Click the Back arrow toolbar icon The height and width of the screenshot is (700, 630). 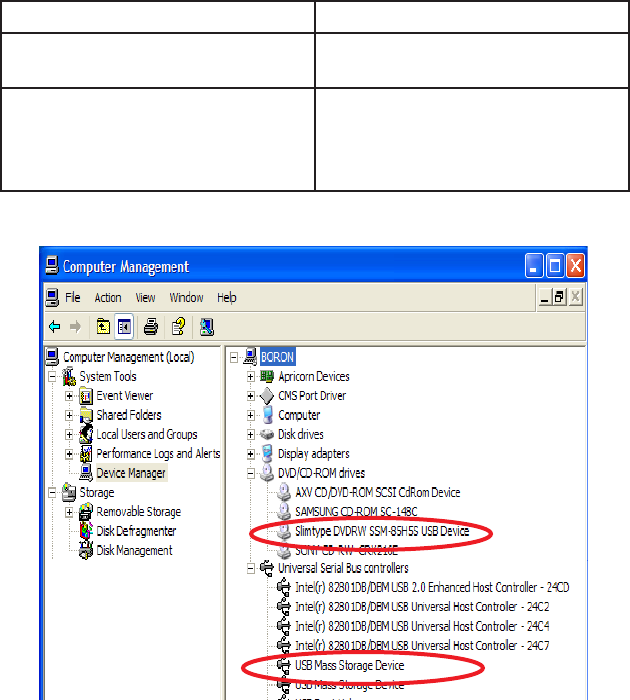click(54, 327)
